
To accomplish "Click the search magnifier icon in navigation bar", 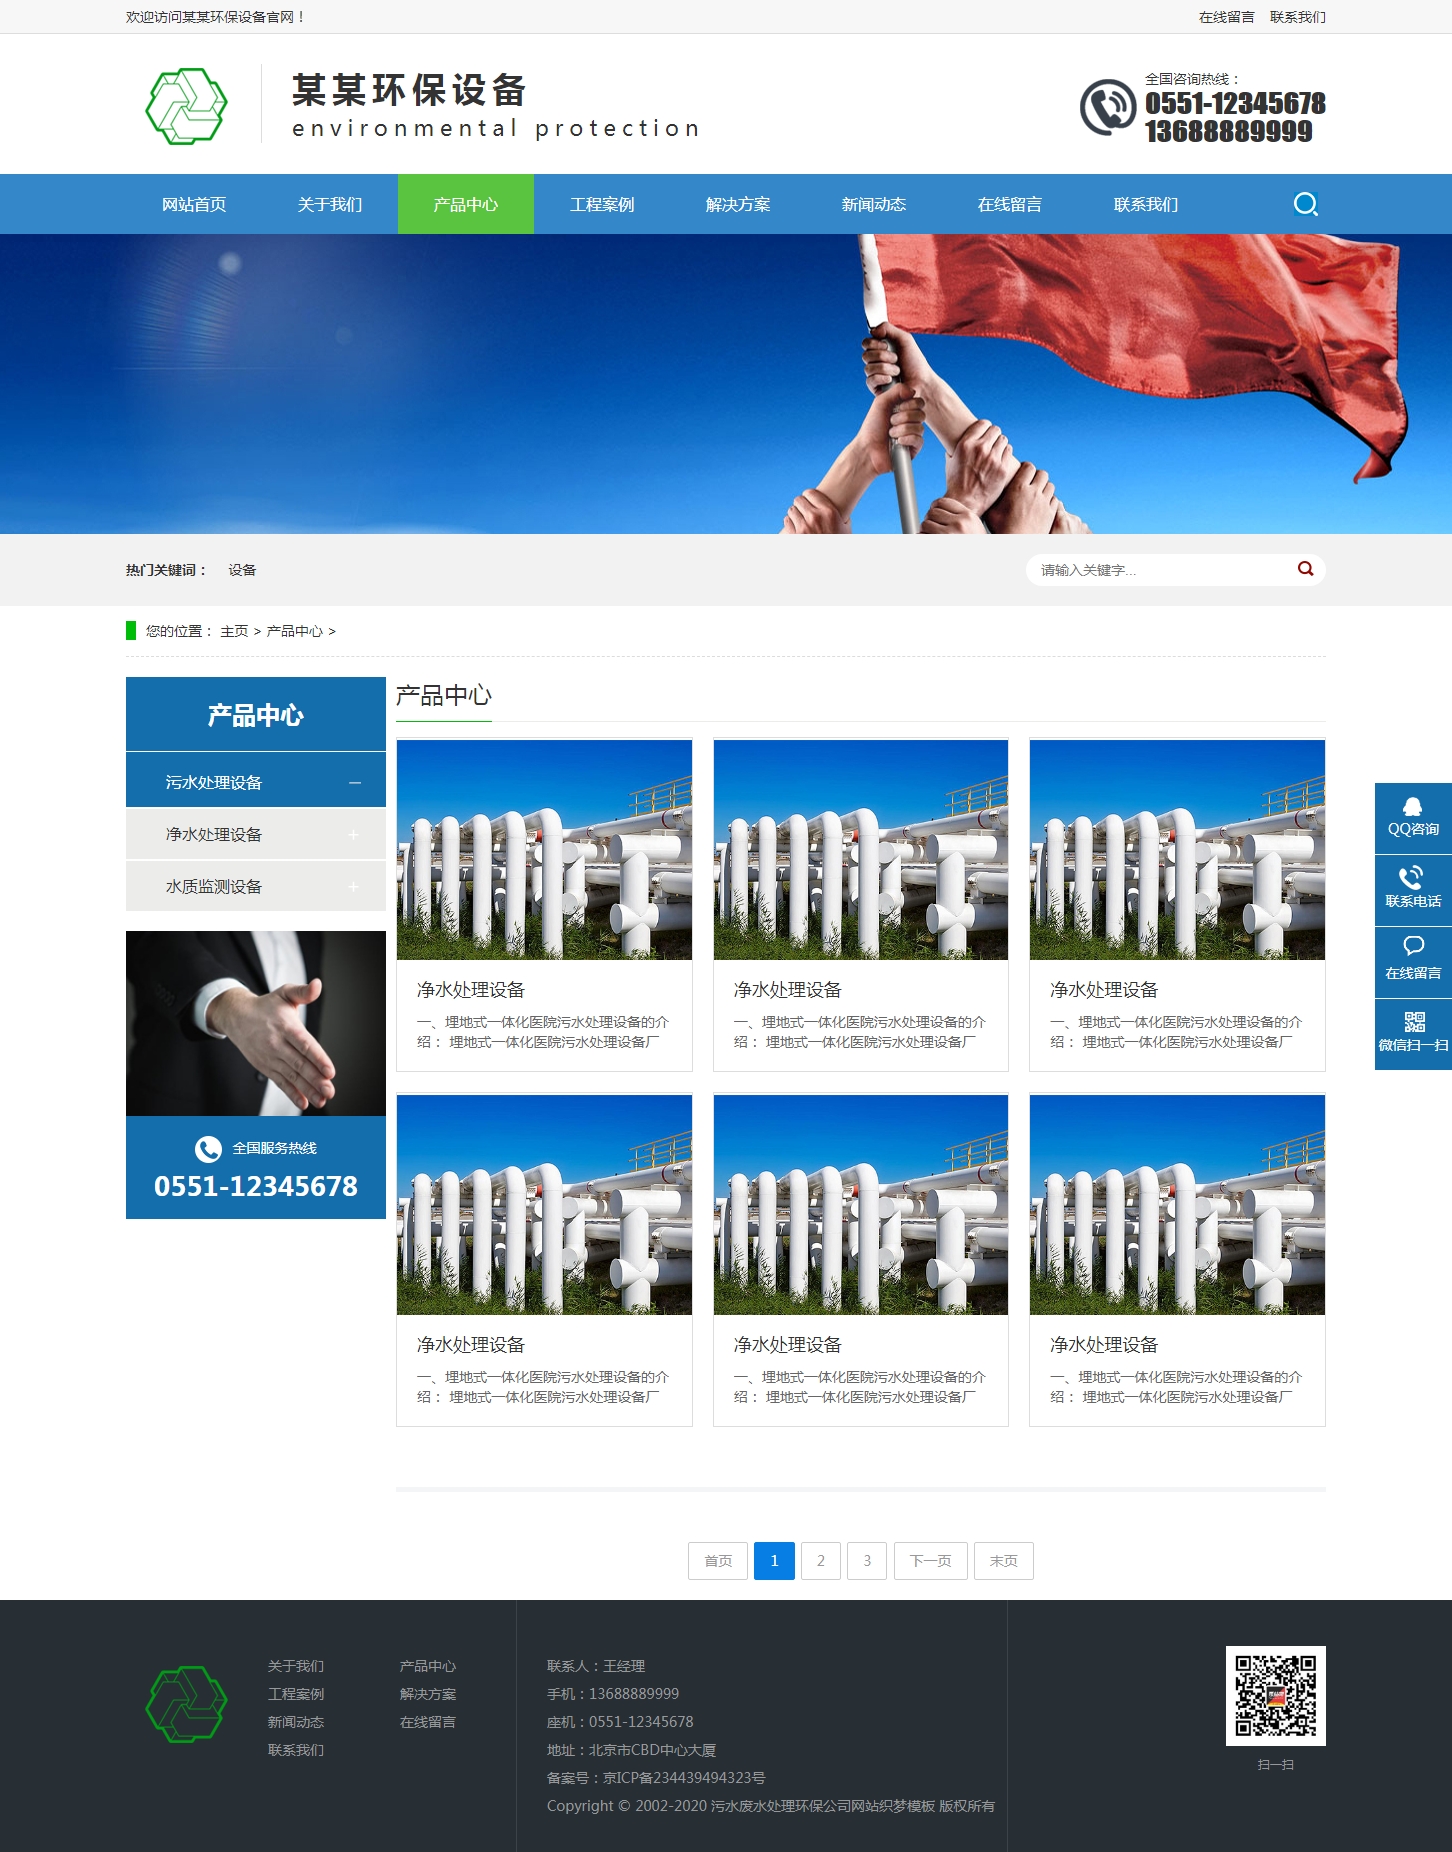I will [1305, 204].
